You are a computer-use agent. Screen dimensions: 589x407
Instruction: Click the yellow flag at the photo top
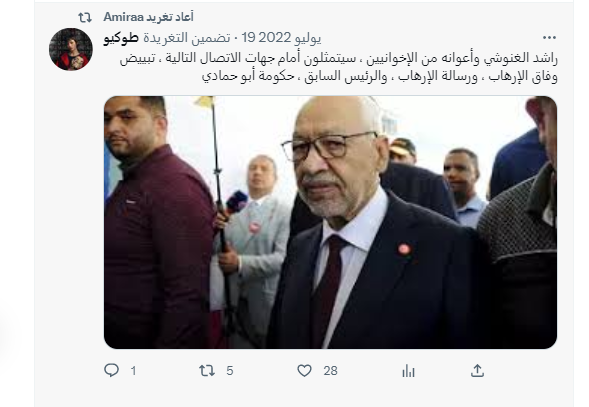[205, 101]
